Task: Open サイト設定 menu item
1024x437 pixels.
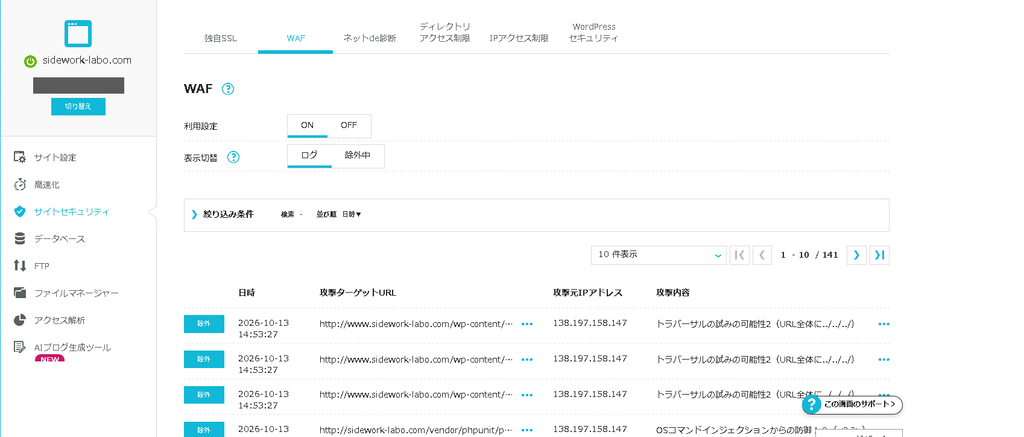Action: (x=55, y=157)
